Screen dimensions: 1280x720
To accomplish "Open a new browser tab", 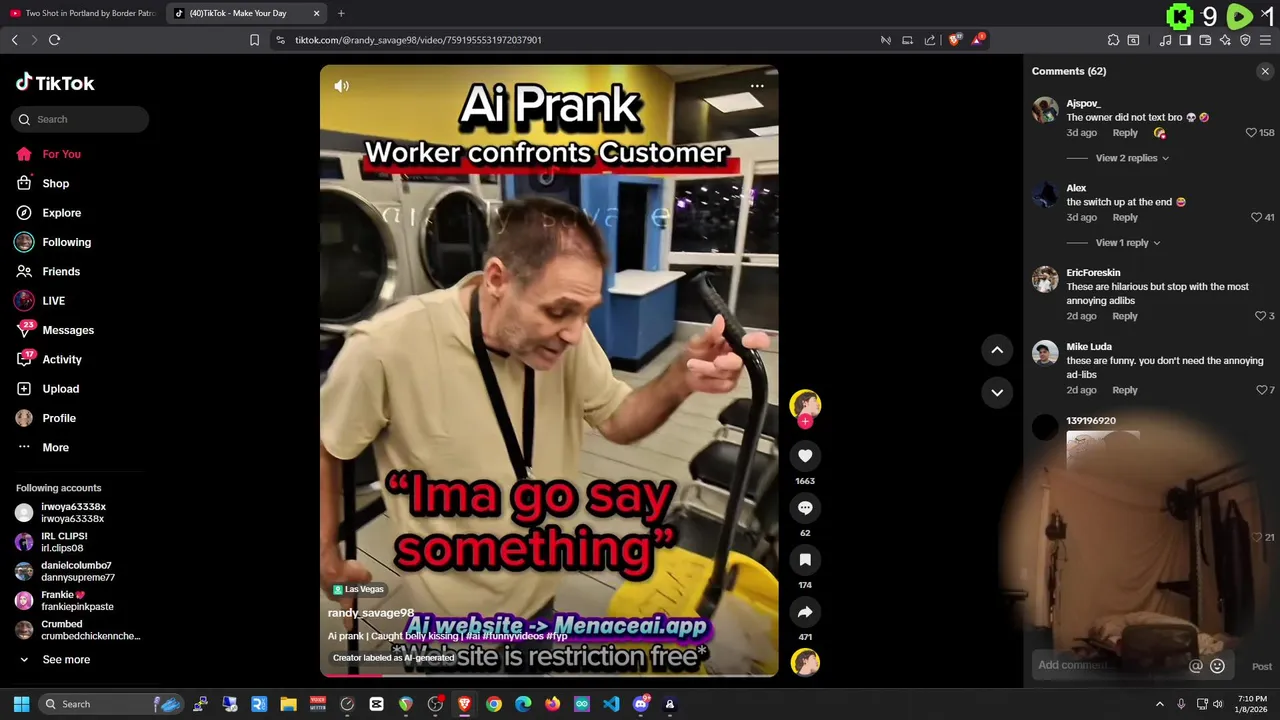I will (x=341, y=13).
